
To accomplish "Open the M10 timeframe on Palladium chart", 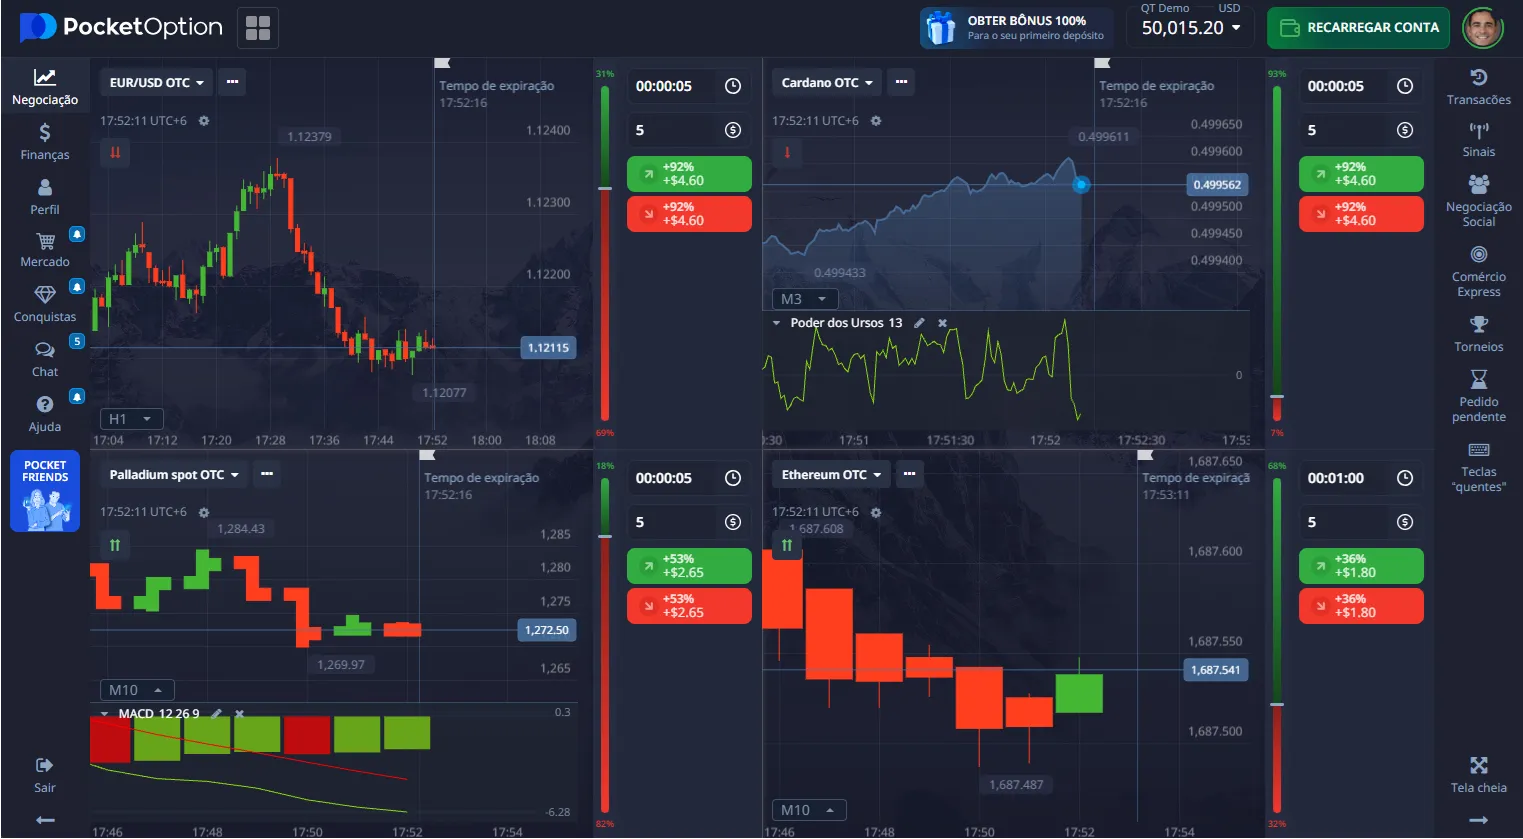I will pyautogui.click(x=137, y=690).
